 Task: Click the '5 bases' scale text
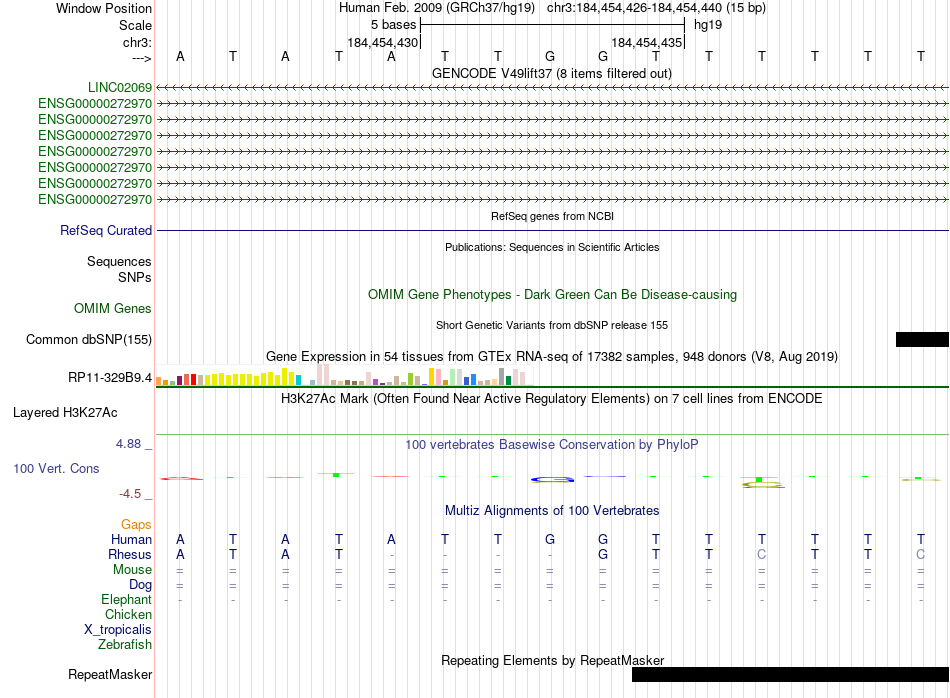tap(393, 25)
